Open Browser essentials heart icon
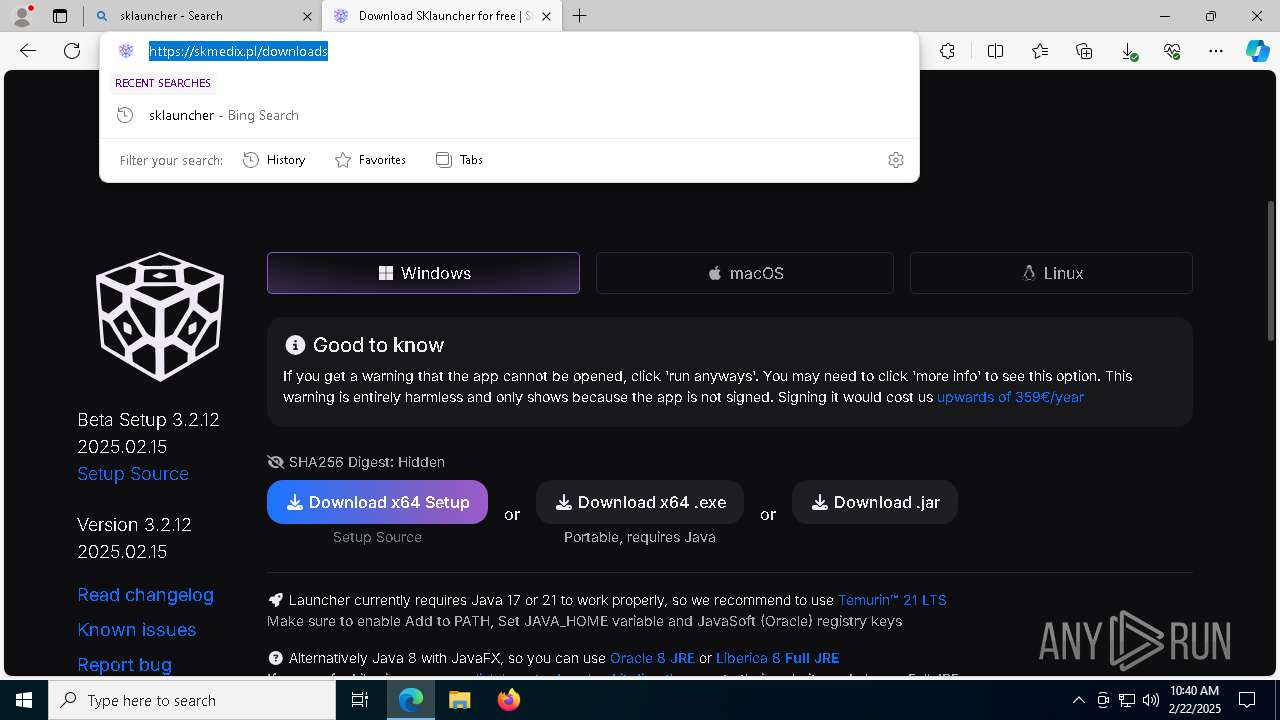Viewport: 1280px width, 720px height. pyautogui.click(x=1172, y=51)
